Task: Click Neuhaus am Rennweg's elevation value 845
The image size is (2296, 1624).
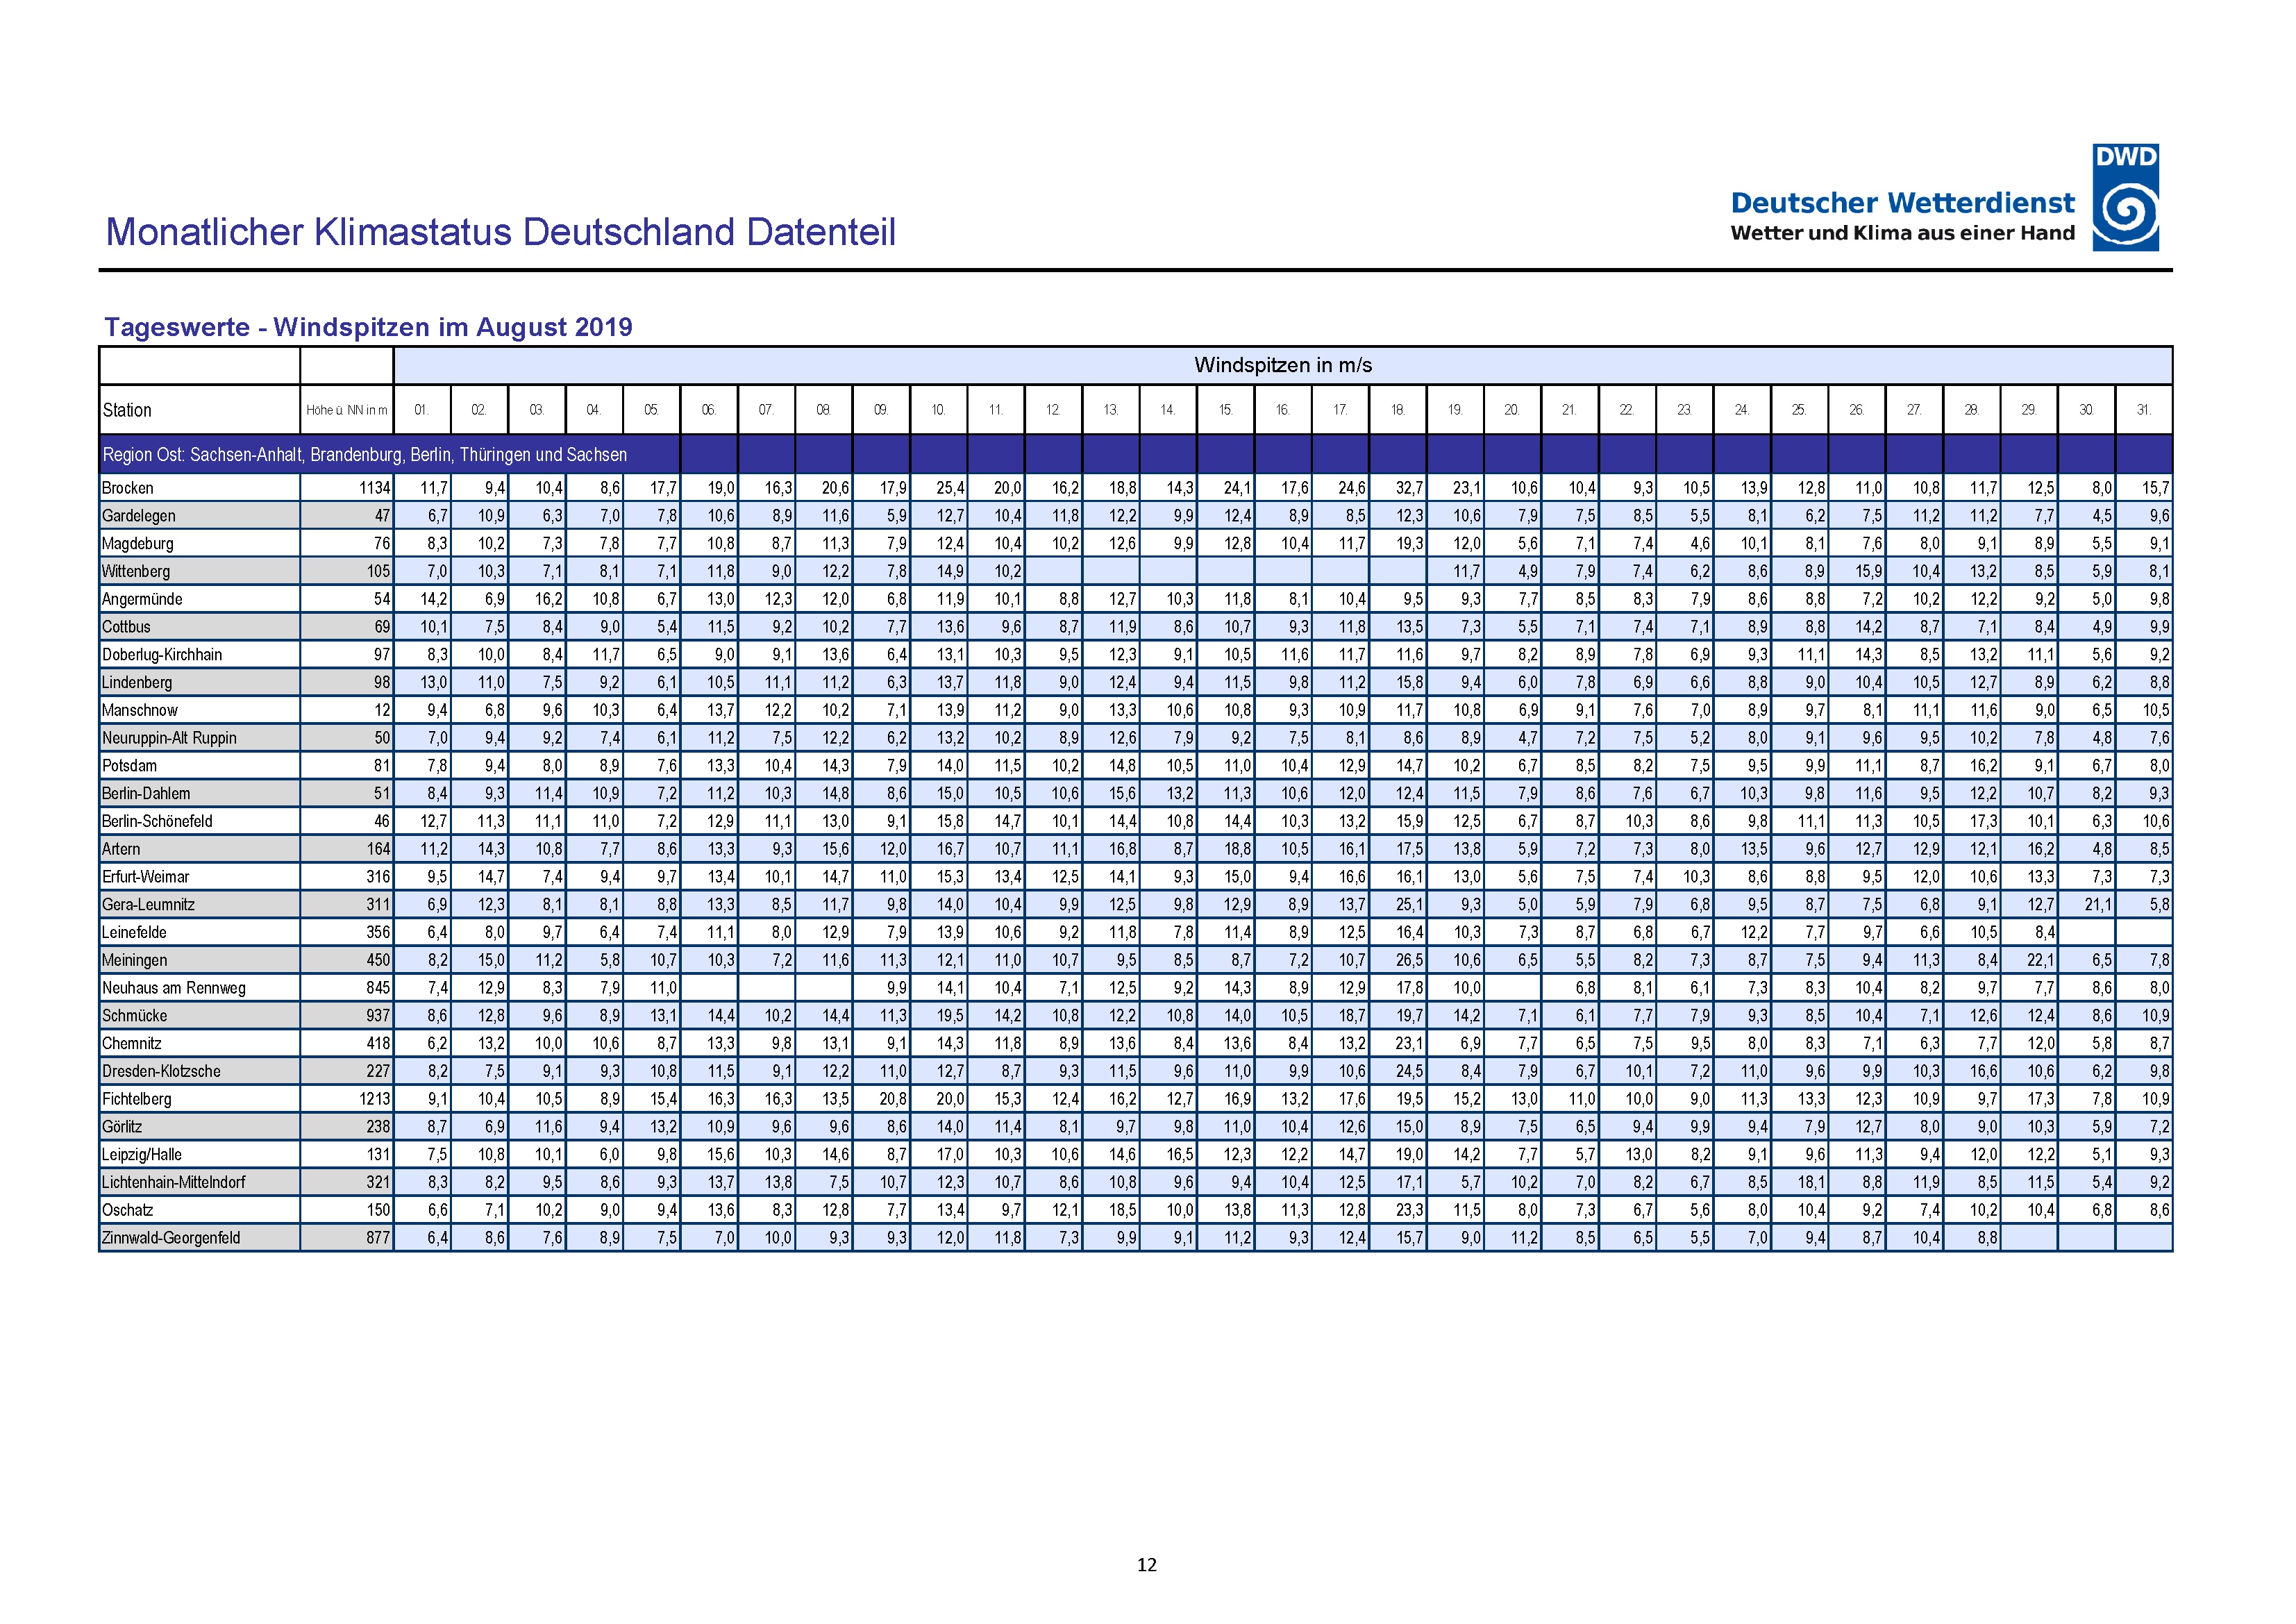Action: click(x=378, y=988)
